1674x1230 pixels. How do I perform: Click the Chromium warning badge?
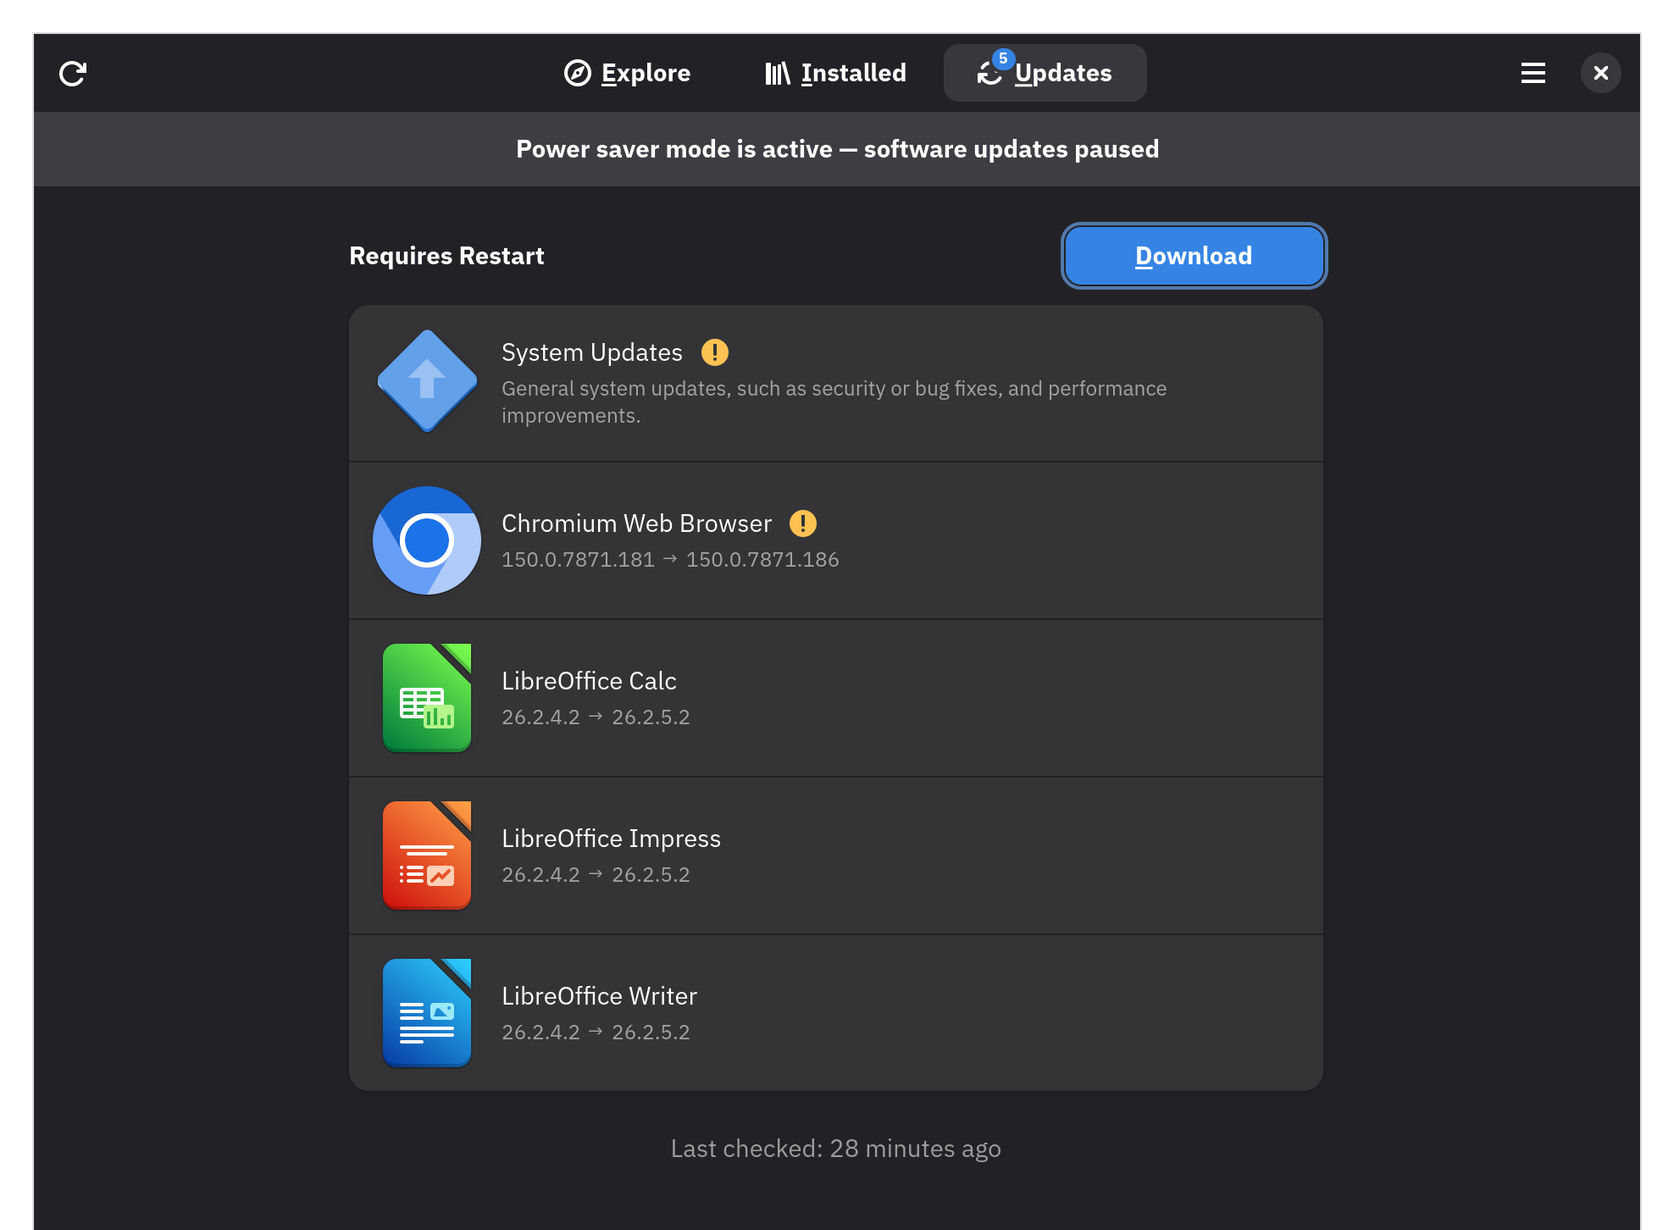tap(803, 523)
